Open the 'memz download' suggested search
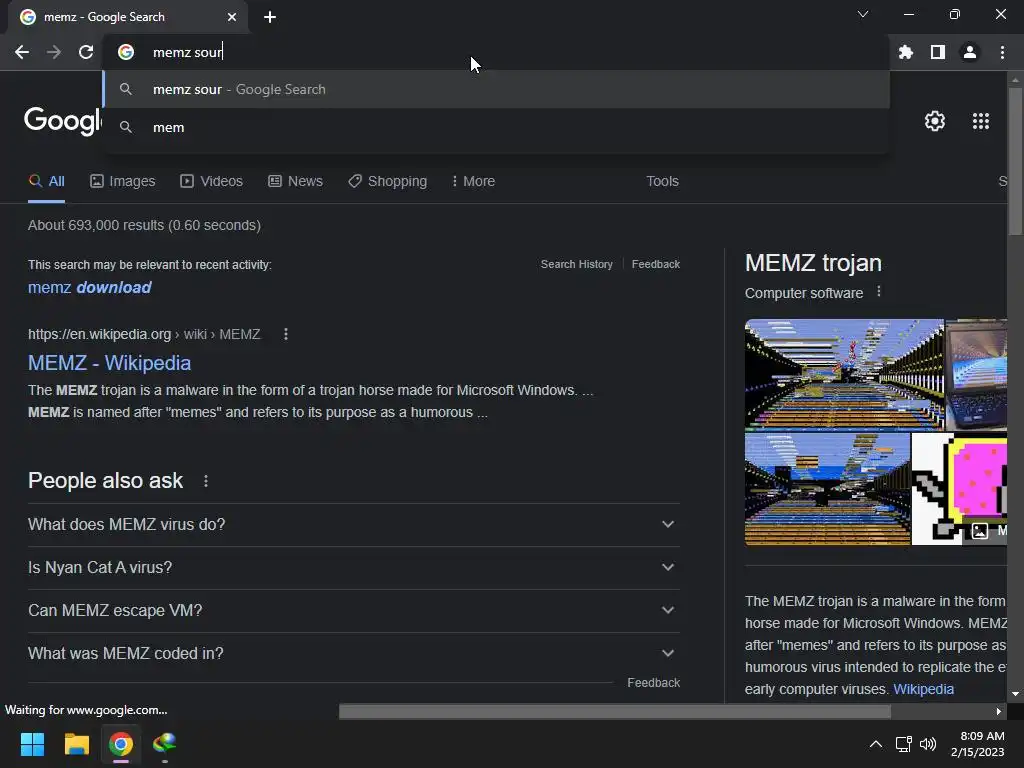The height and width of the screenshot is (768, 1024). click(89, 287)
